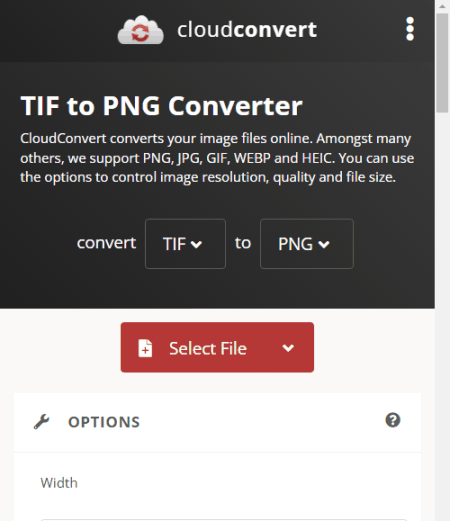Click the scrollbar up arrow

tap(442, 6)
